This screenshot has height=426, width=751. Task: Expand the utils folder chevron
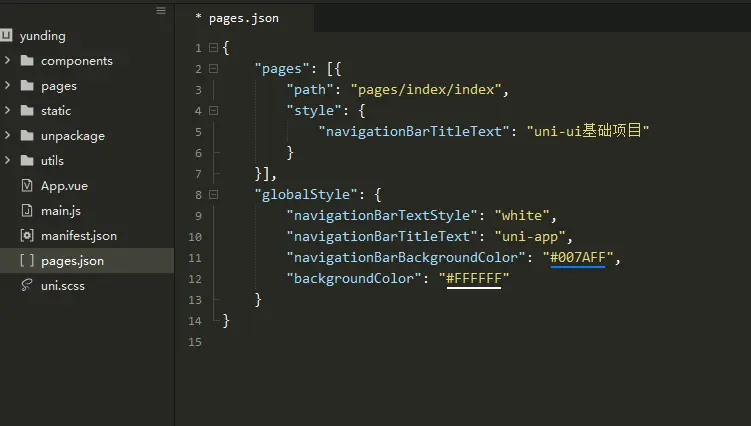(7, 160)
